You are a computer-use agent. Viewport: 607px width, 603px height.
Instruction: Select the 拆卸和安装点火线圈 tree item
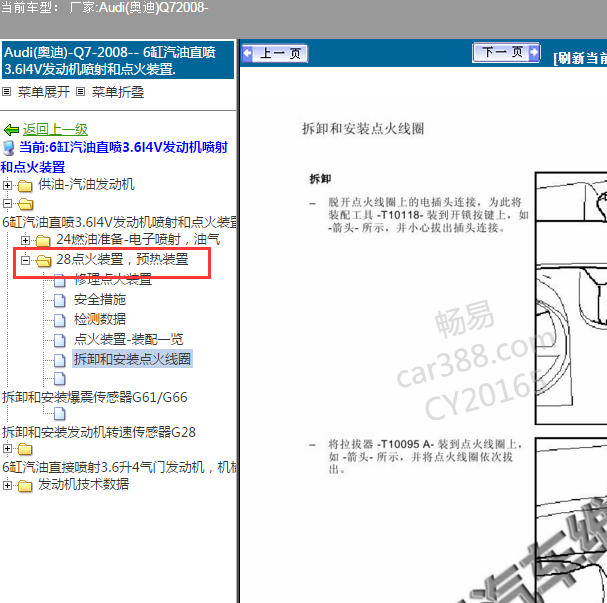(x=132, y=359)
